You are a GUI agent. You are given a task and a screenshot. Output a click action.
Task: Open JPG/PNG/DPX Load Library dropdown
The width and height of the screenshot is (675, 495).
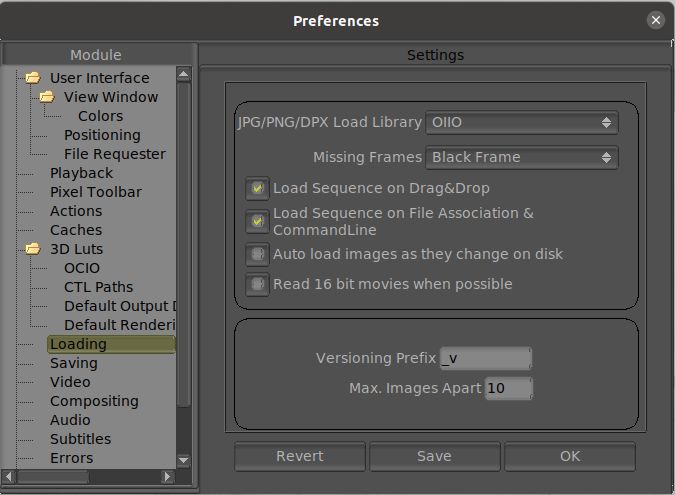click(522, 123)
